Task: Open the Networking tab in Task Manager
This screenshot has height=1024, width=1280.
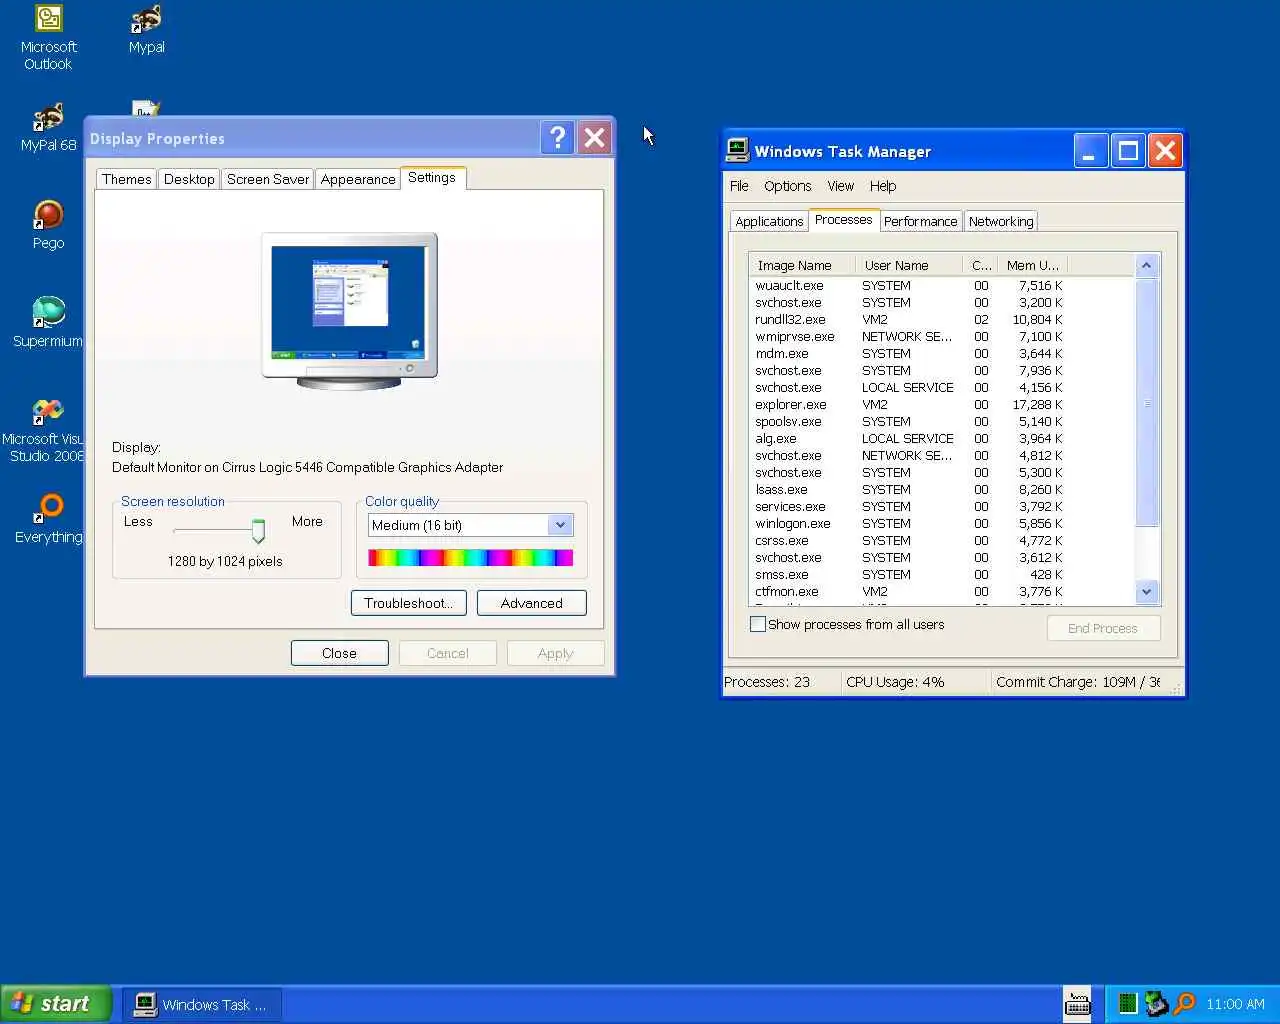Action: coord(1001,221)
